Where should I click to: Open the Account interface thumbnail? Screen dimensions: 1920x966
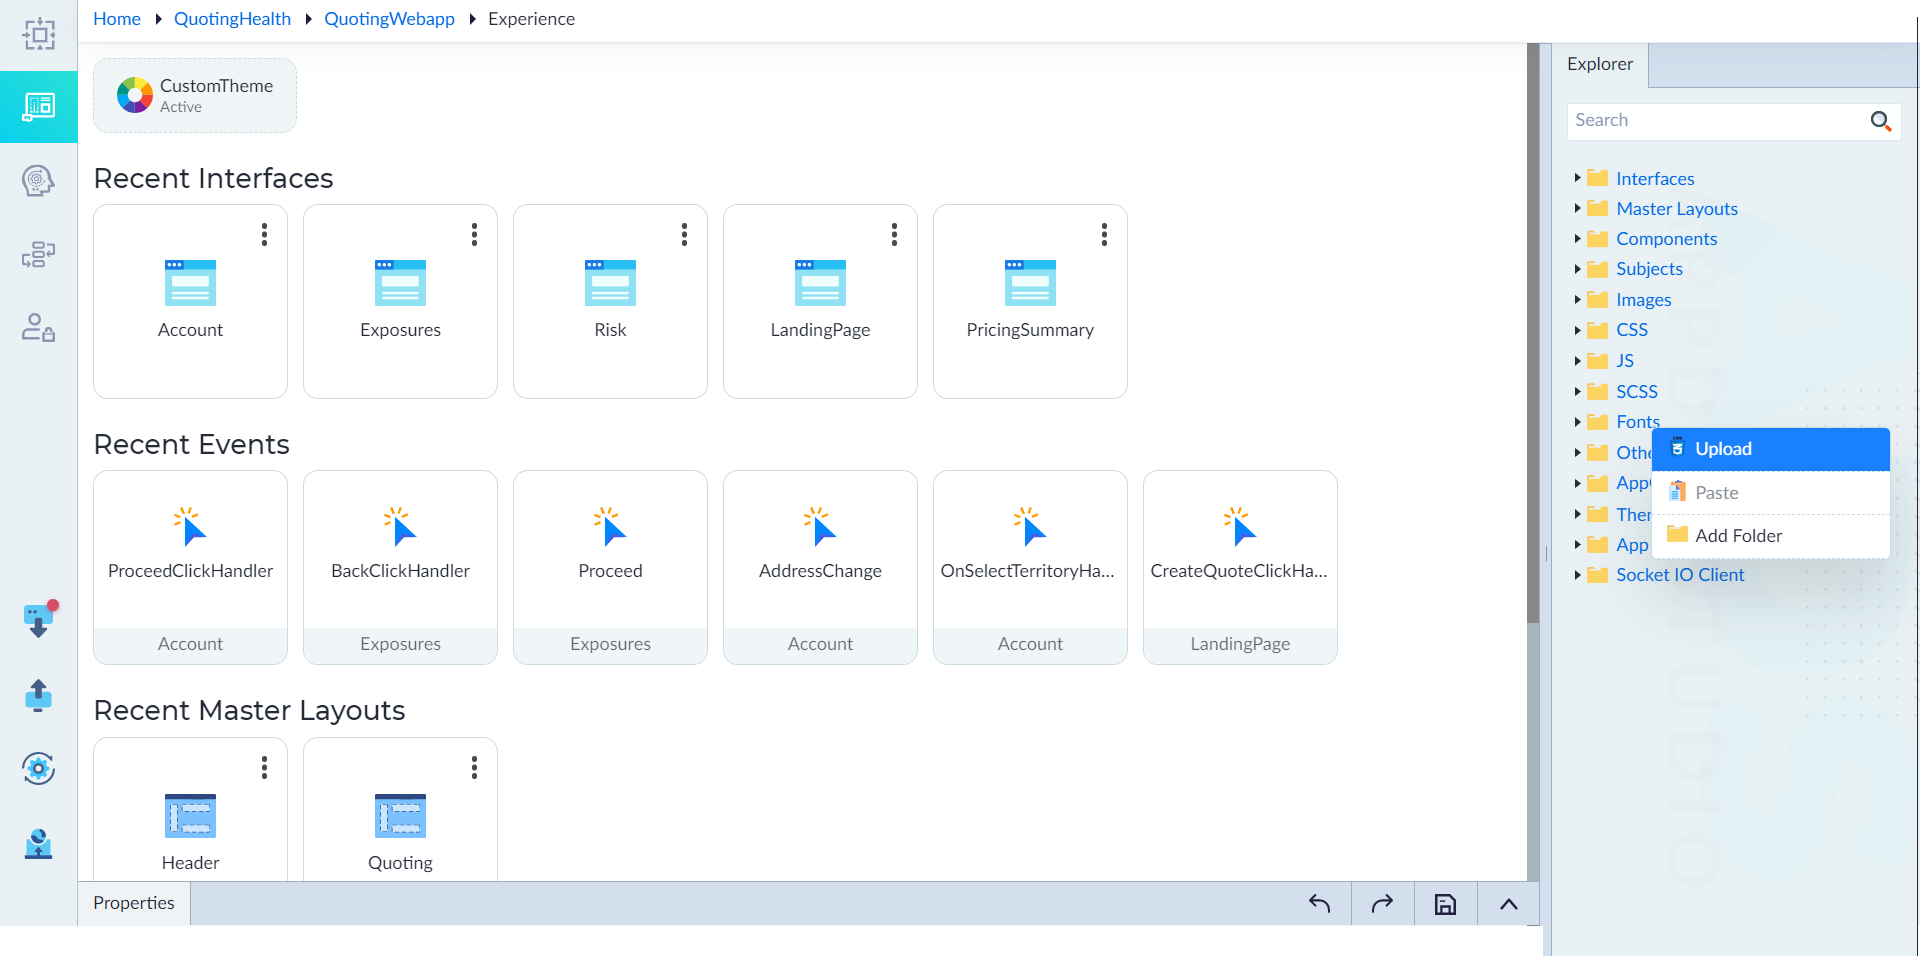tap(190, 283)
